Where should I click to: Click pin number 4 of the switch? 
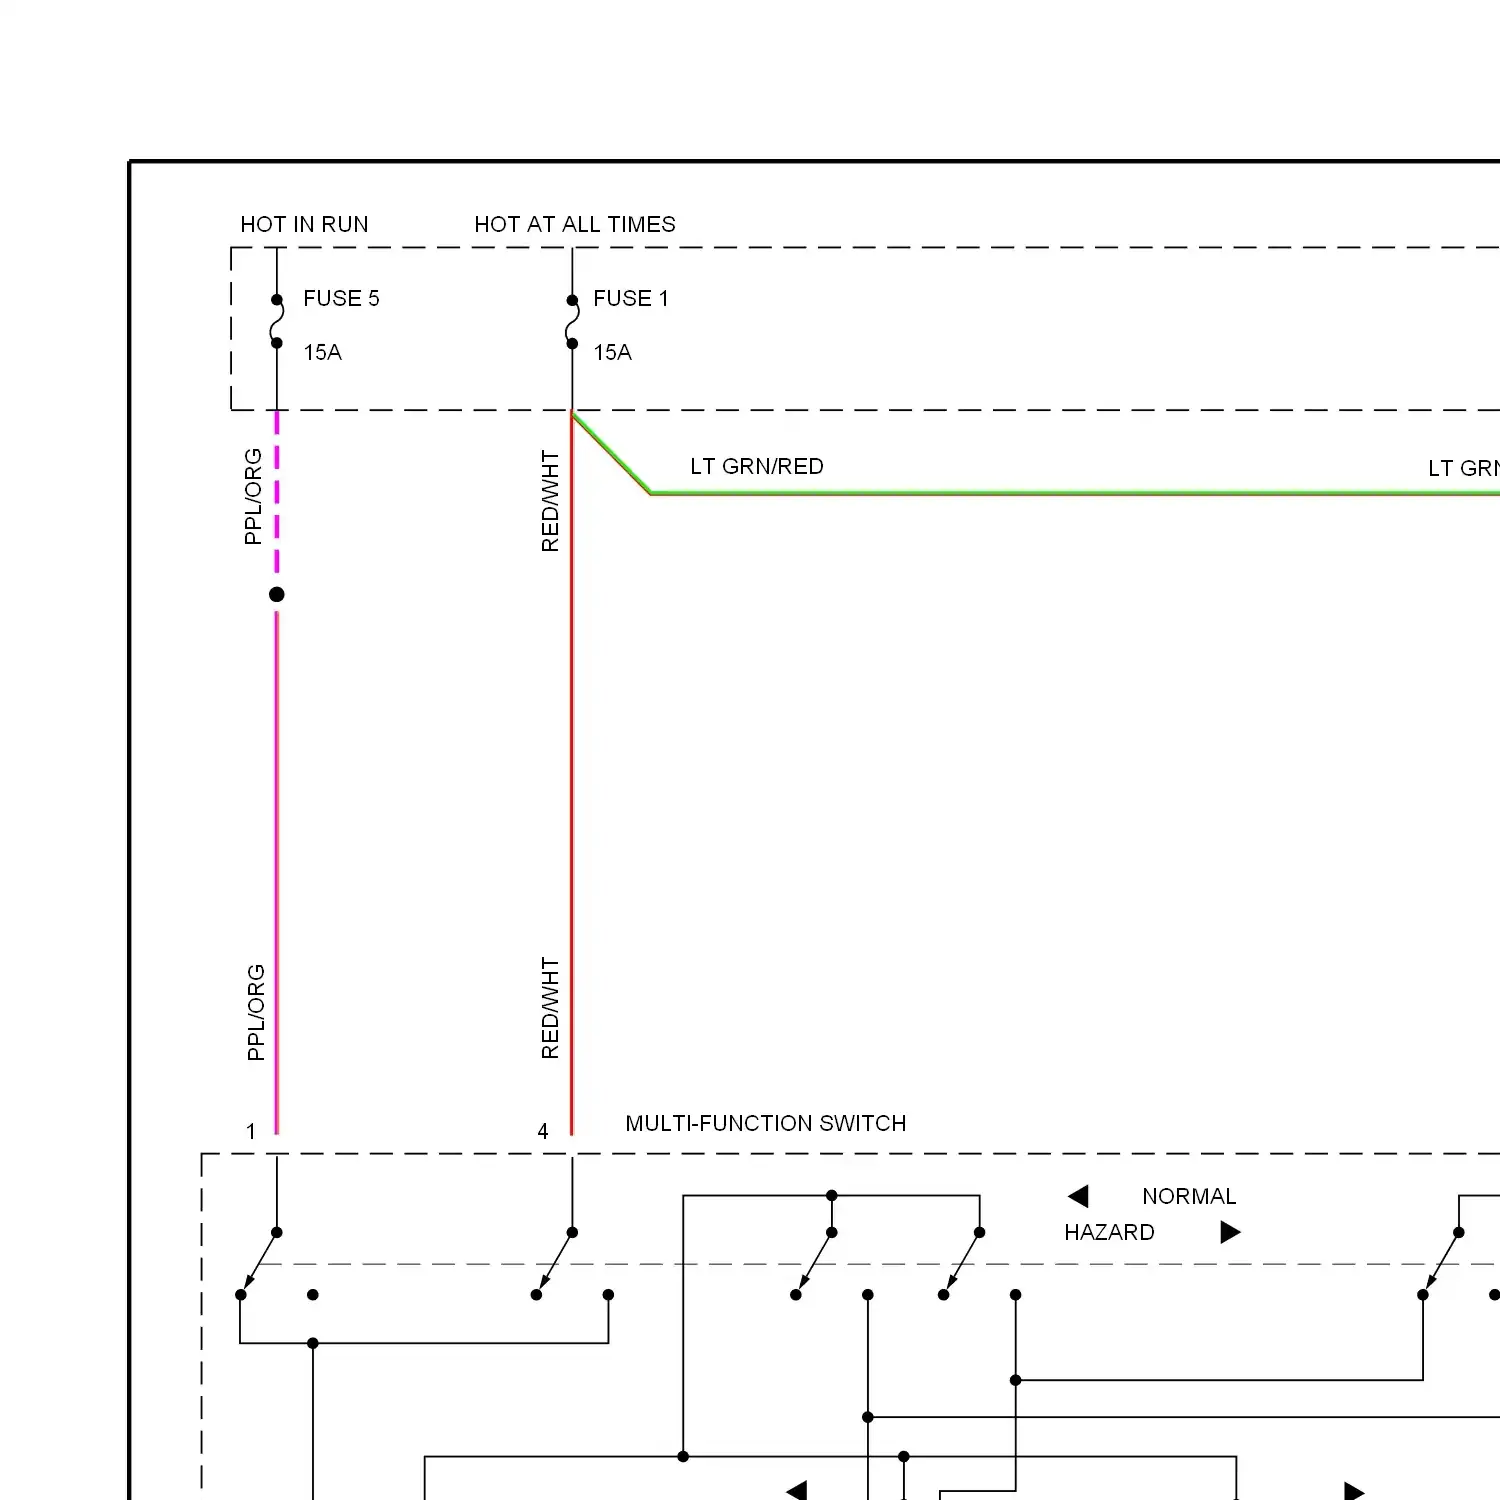543,1131
